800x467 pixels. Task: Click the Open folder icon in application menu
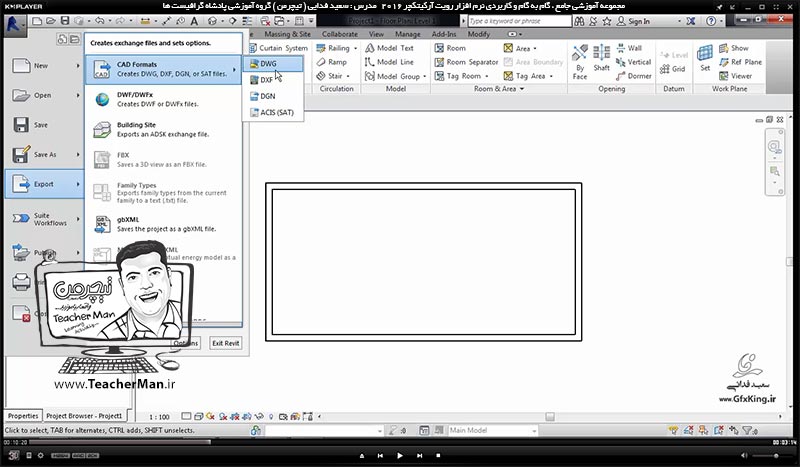click(21, 95)
